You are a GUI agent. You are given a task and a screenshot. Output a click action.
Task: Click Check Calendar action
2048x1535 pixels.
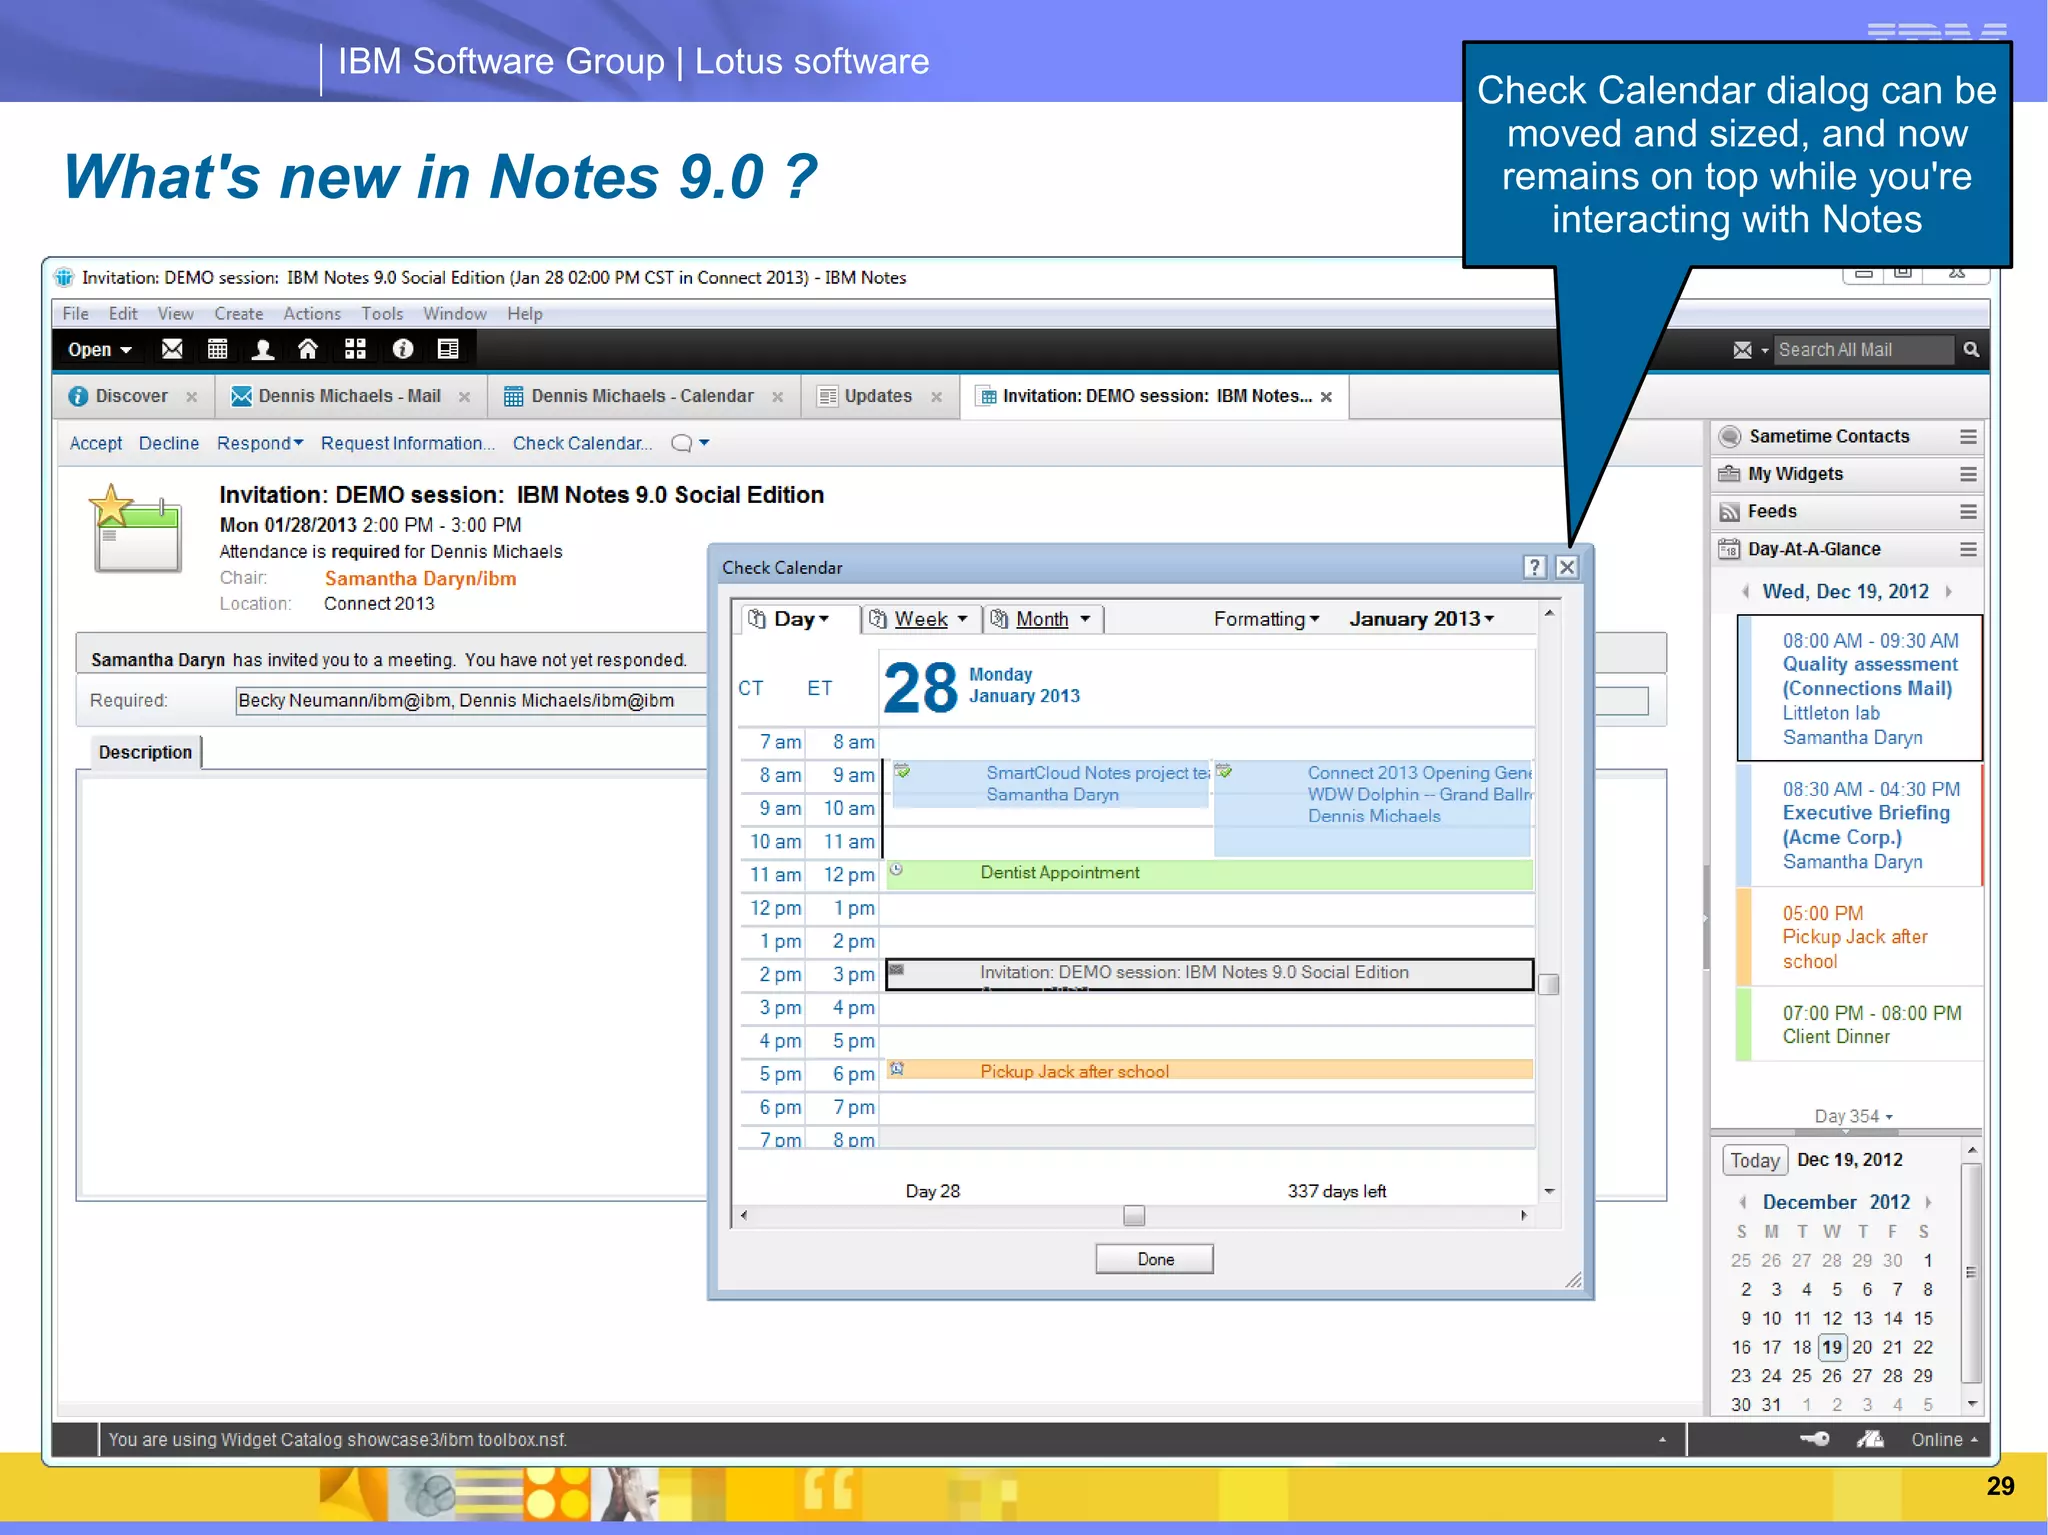(582, 443)
